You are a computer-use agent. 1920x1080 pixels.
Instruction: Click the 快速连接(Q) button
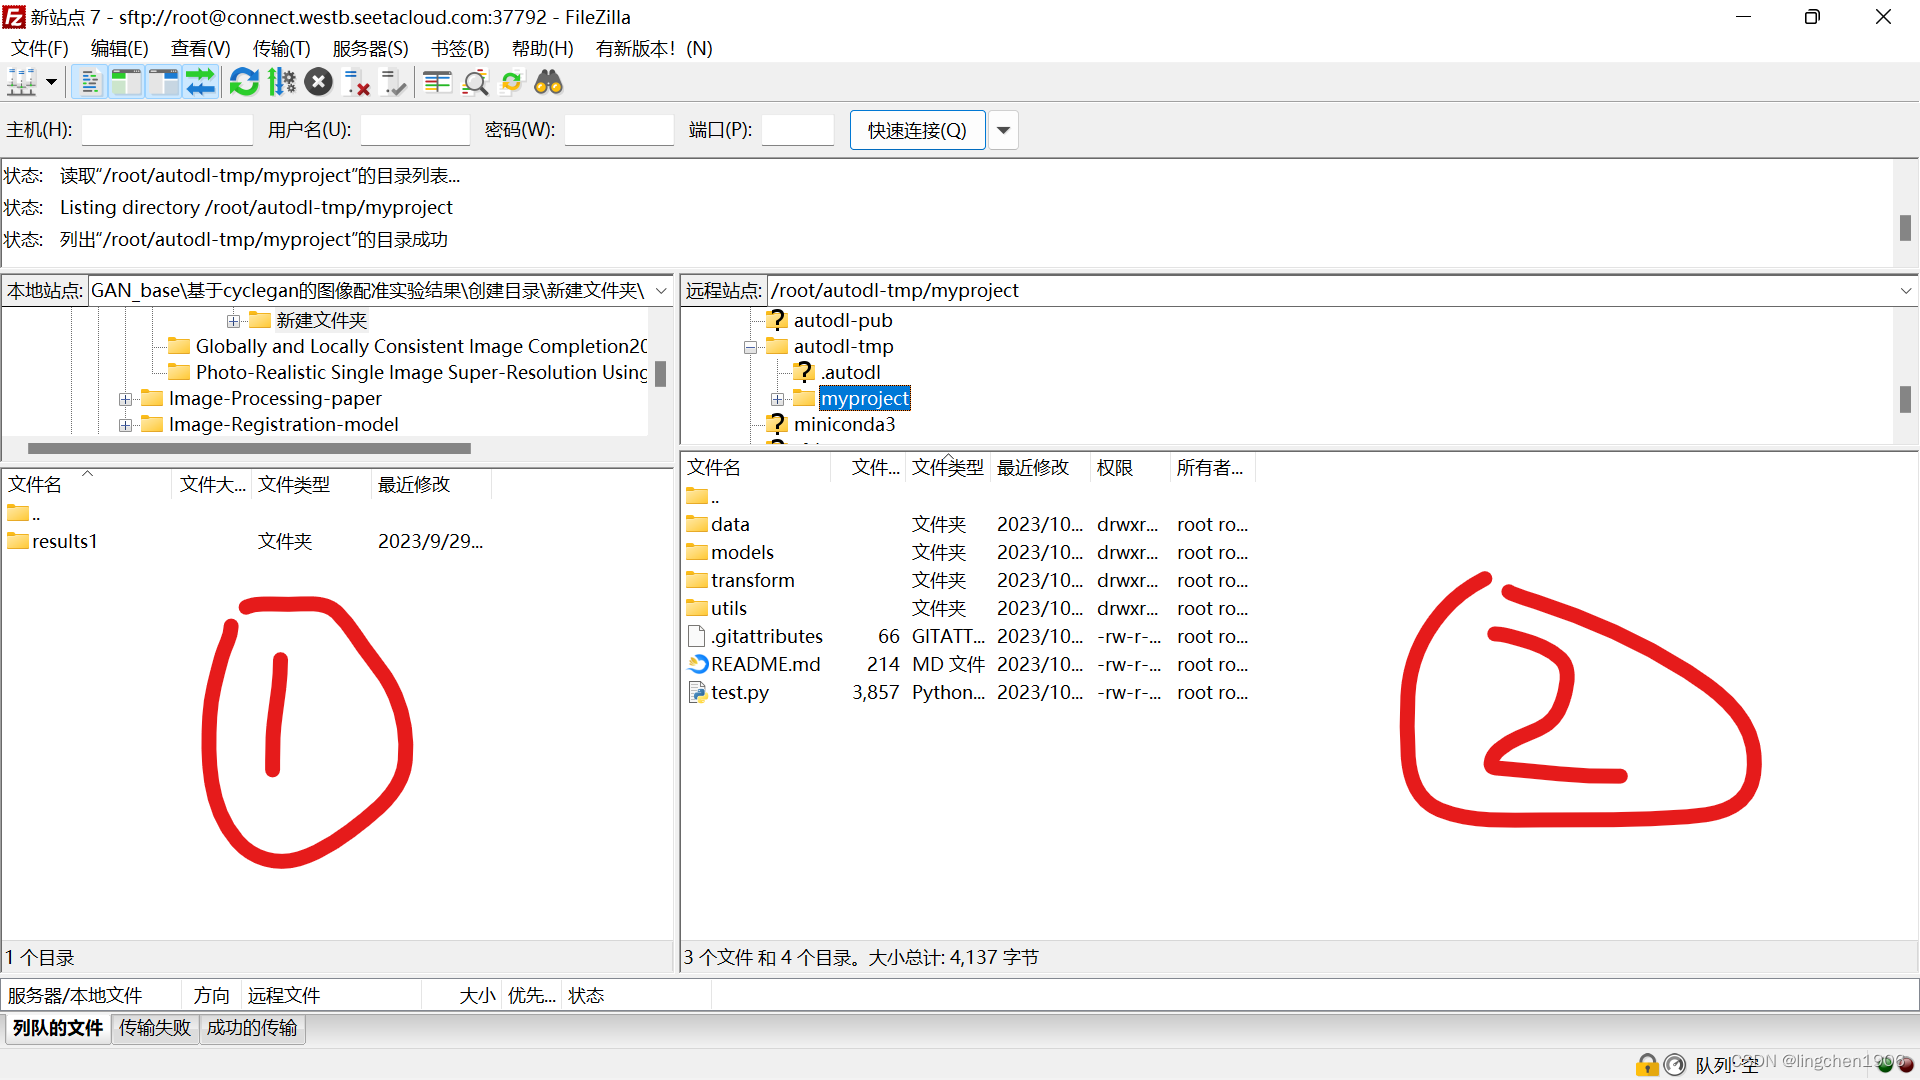point(917,130)
